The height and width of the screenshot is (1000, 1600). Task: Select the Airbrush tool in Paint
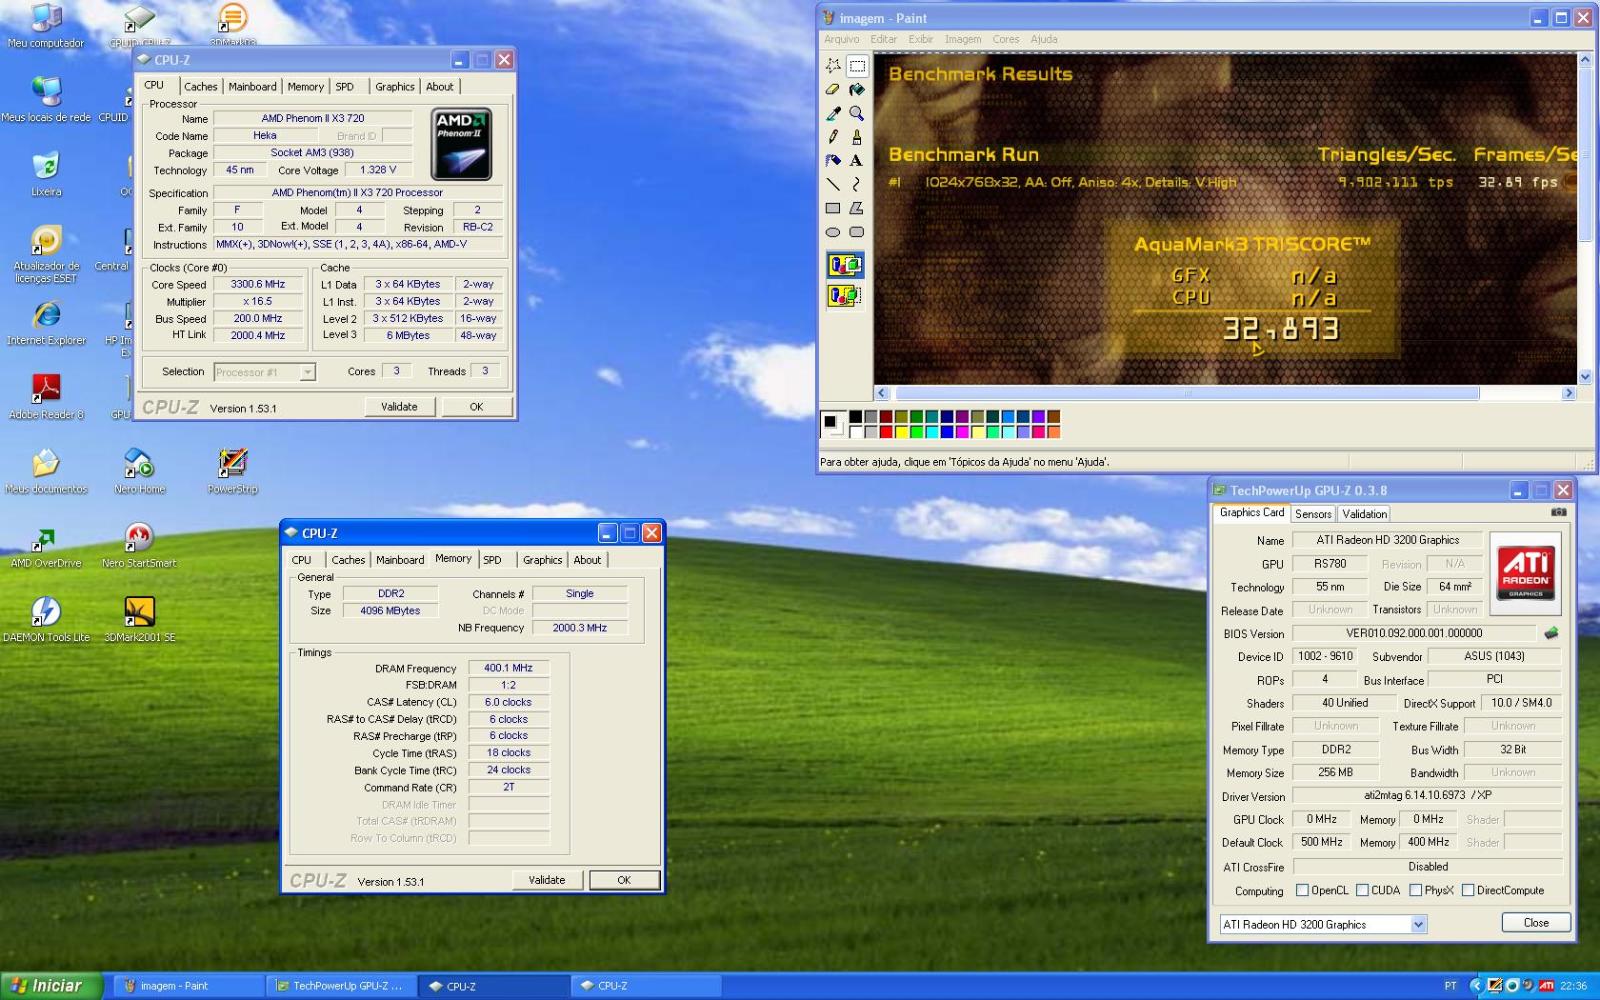(833, 160)
